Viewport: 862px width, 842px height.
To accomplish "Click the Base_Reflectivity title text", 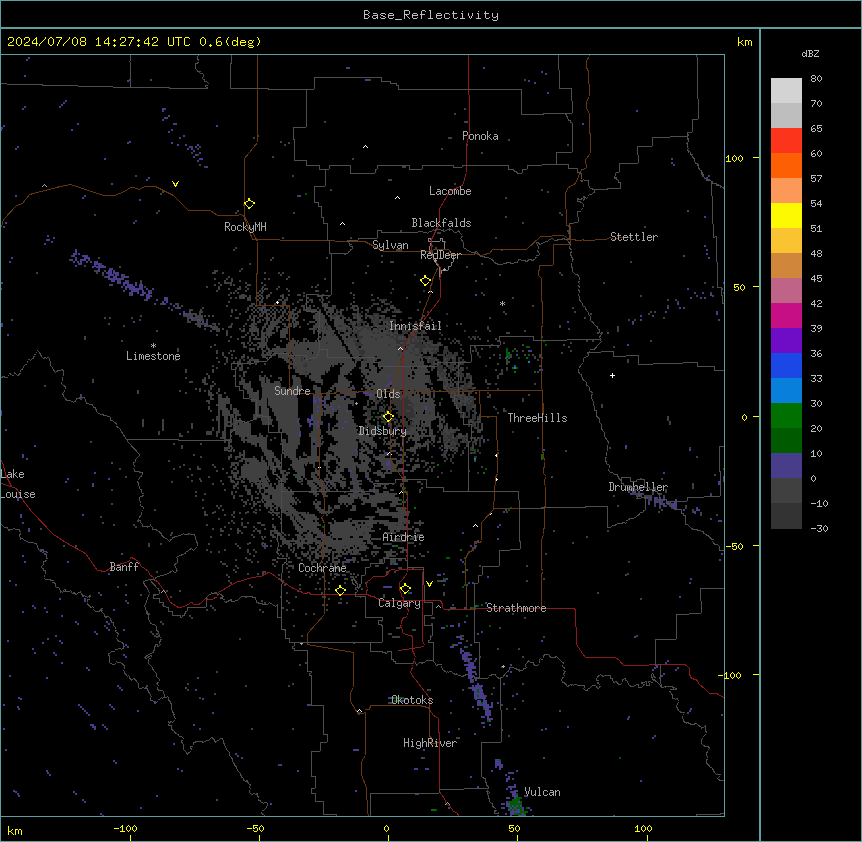I will coord(431,15).
